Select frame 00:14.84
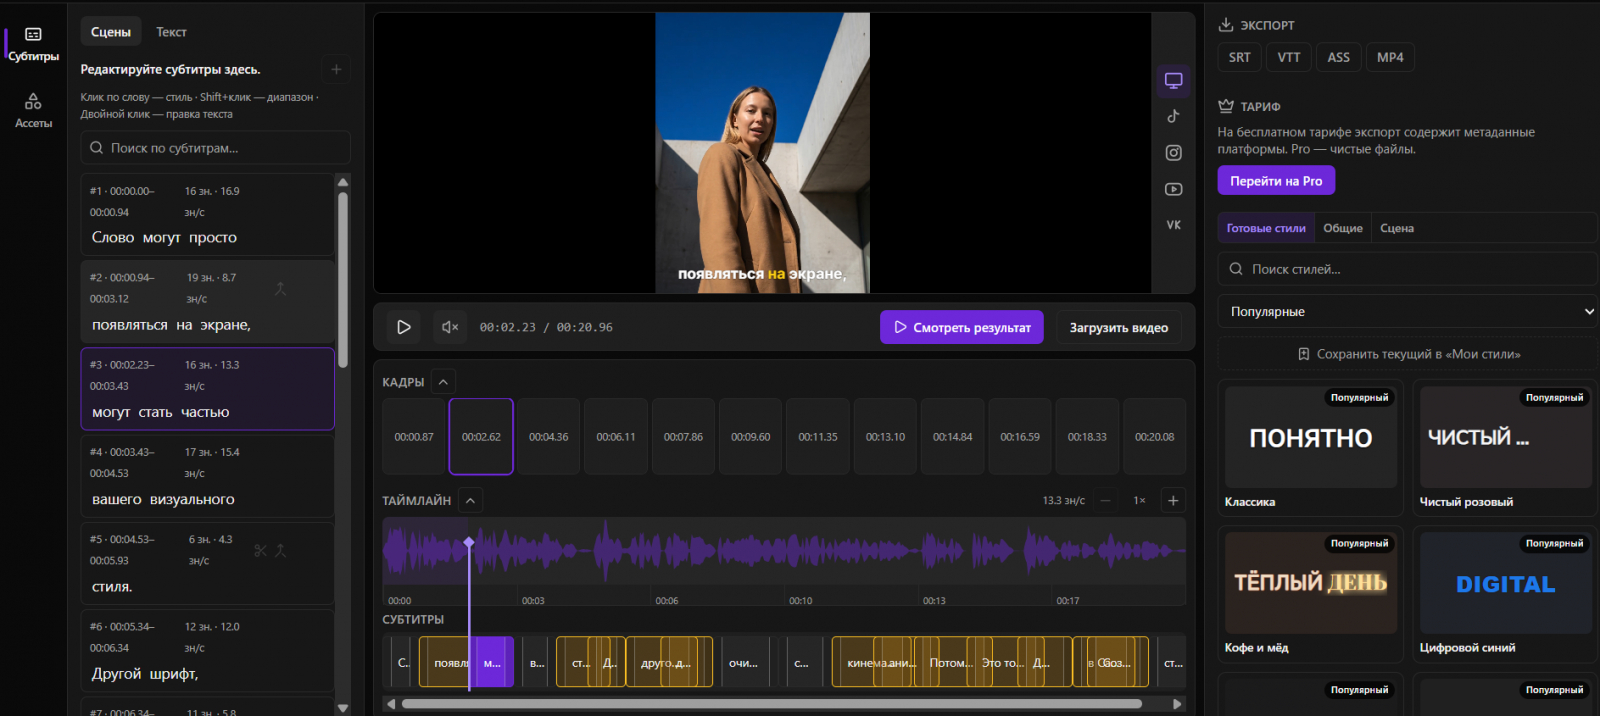This screenshot has width=1600, height=716. pyautogui.click(x=952, y=437)
